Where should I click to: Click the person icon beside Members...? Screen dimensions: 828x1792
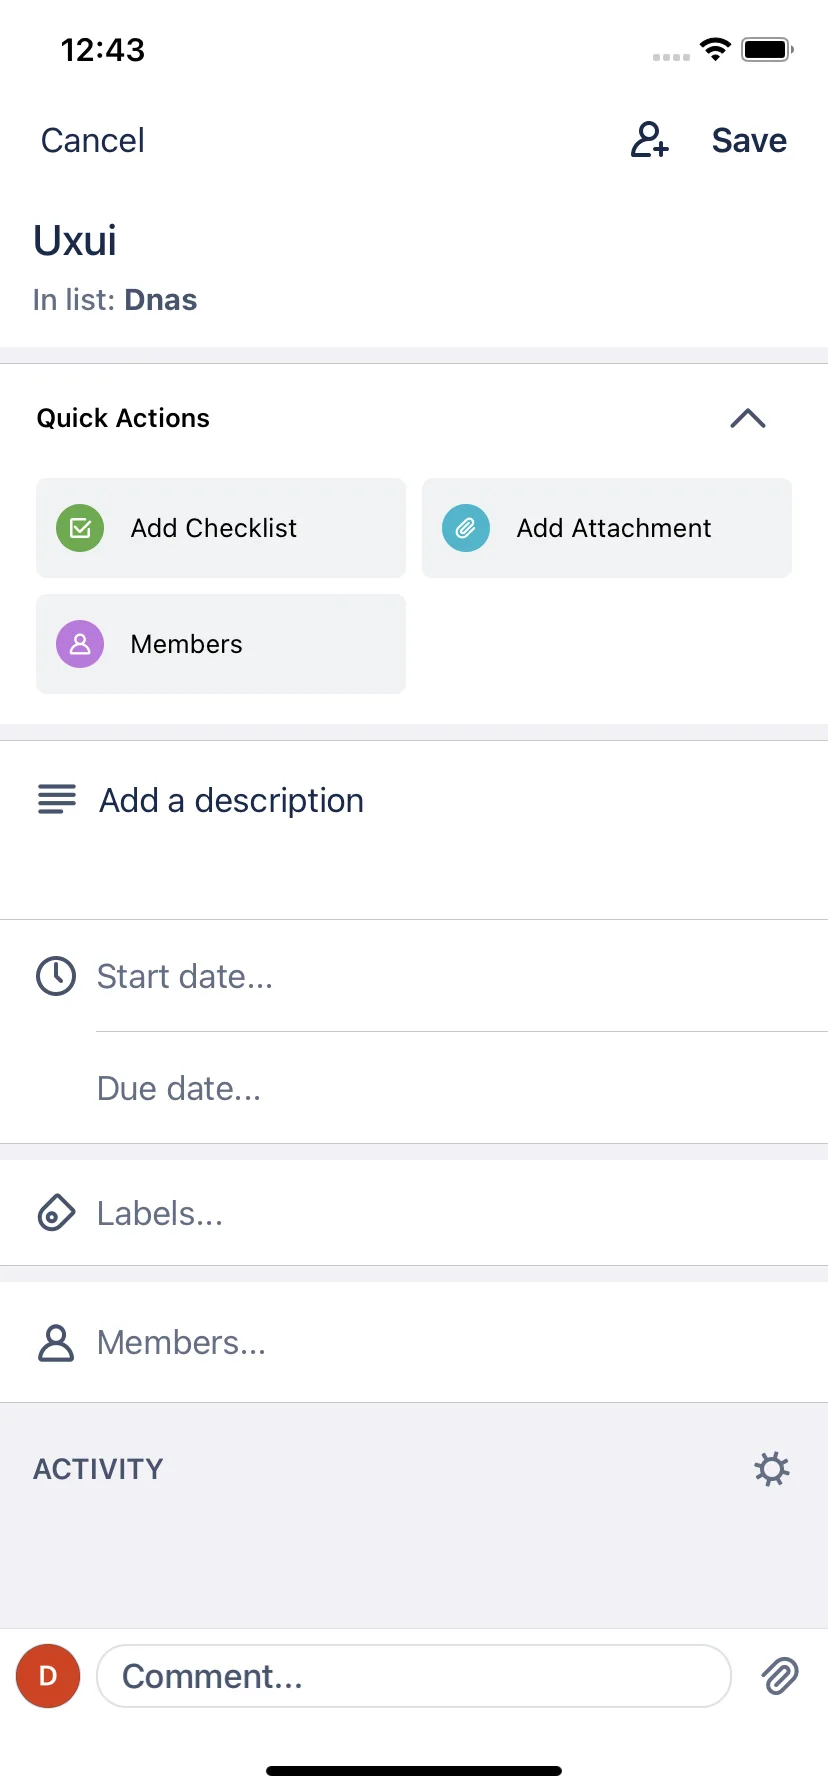coord(56,1343)
